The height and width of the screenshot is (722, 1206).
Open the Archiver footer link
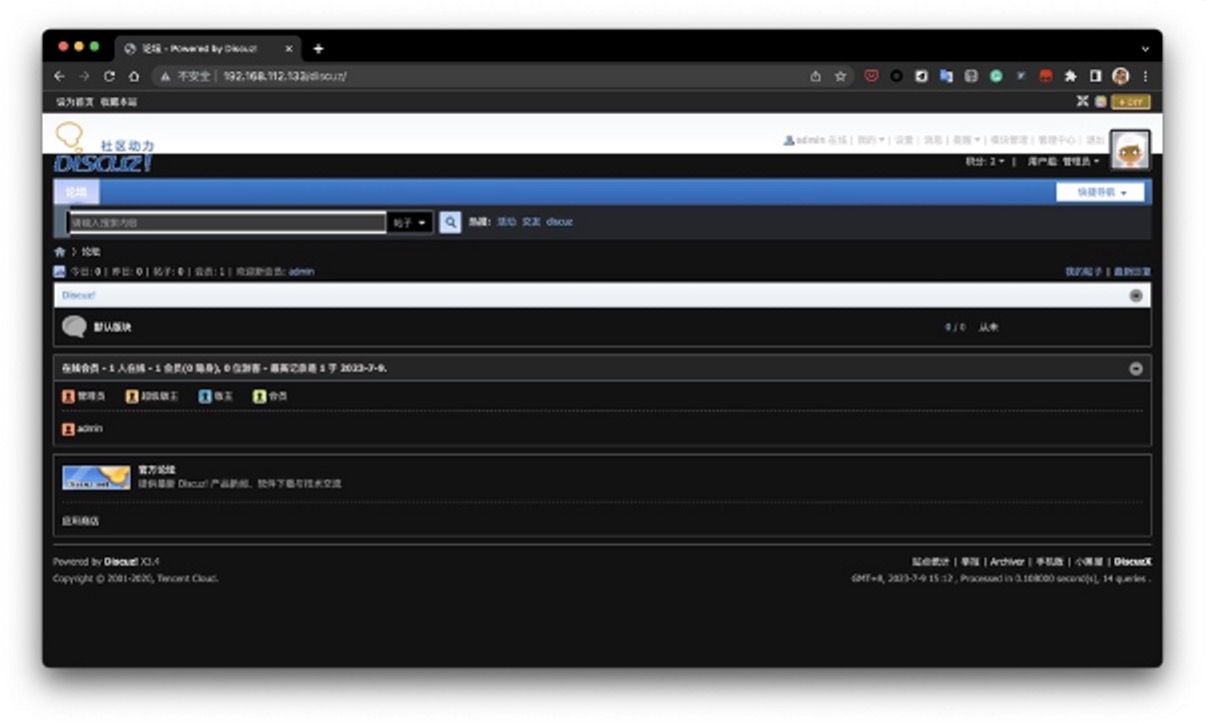point(1007,562)
